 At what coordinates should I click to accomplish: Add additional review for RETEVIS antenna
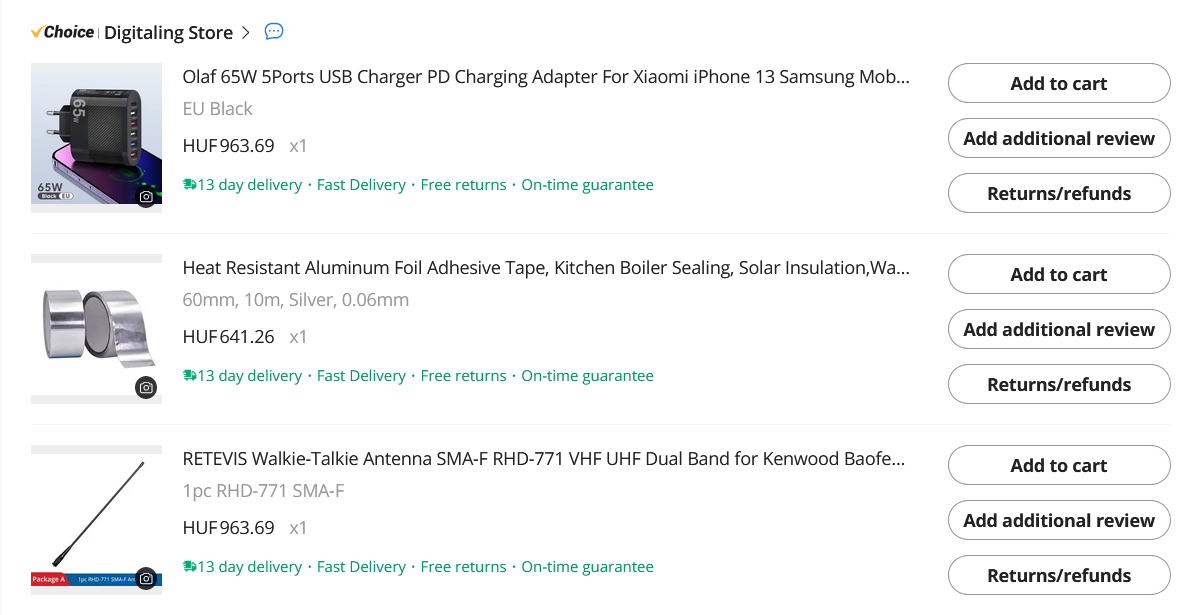tap(1058, 521)
